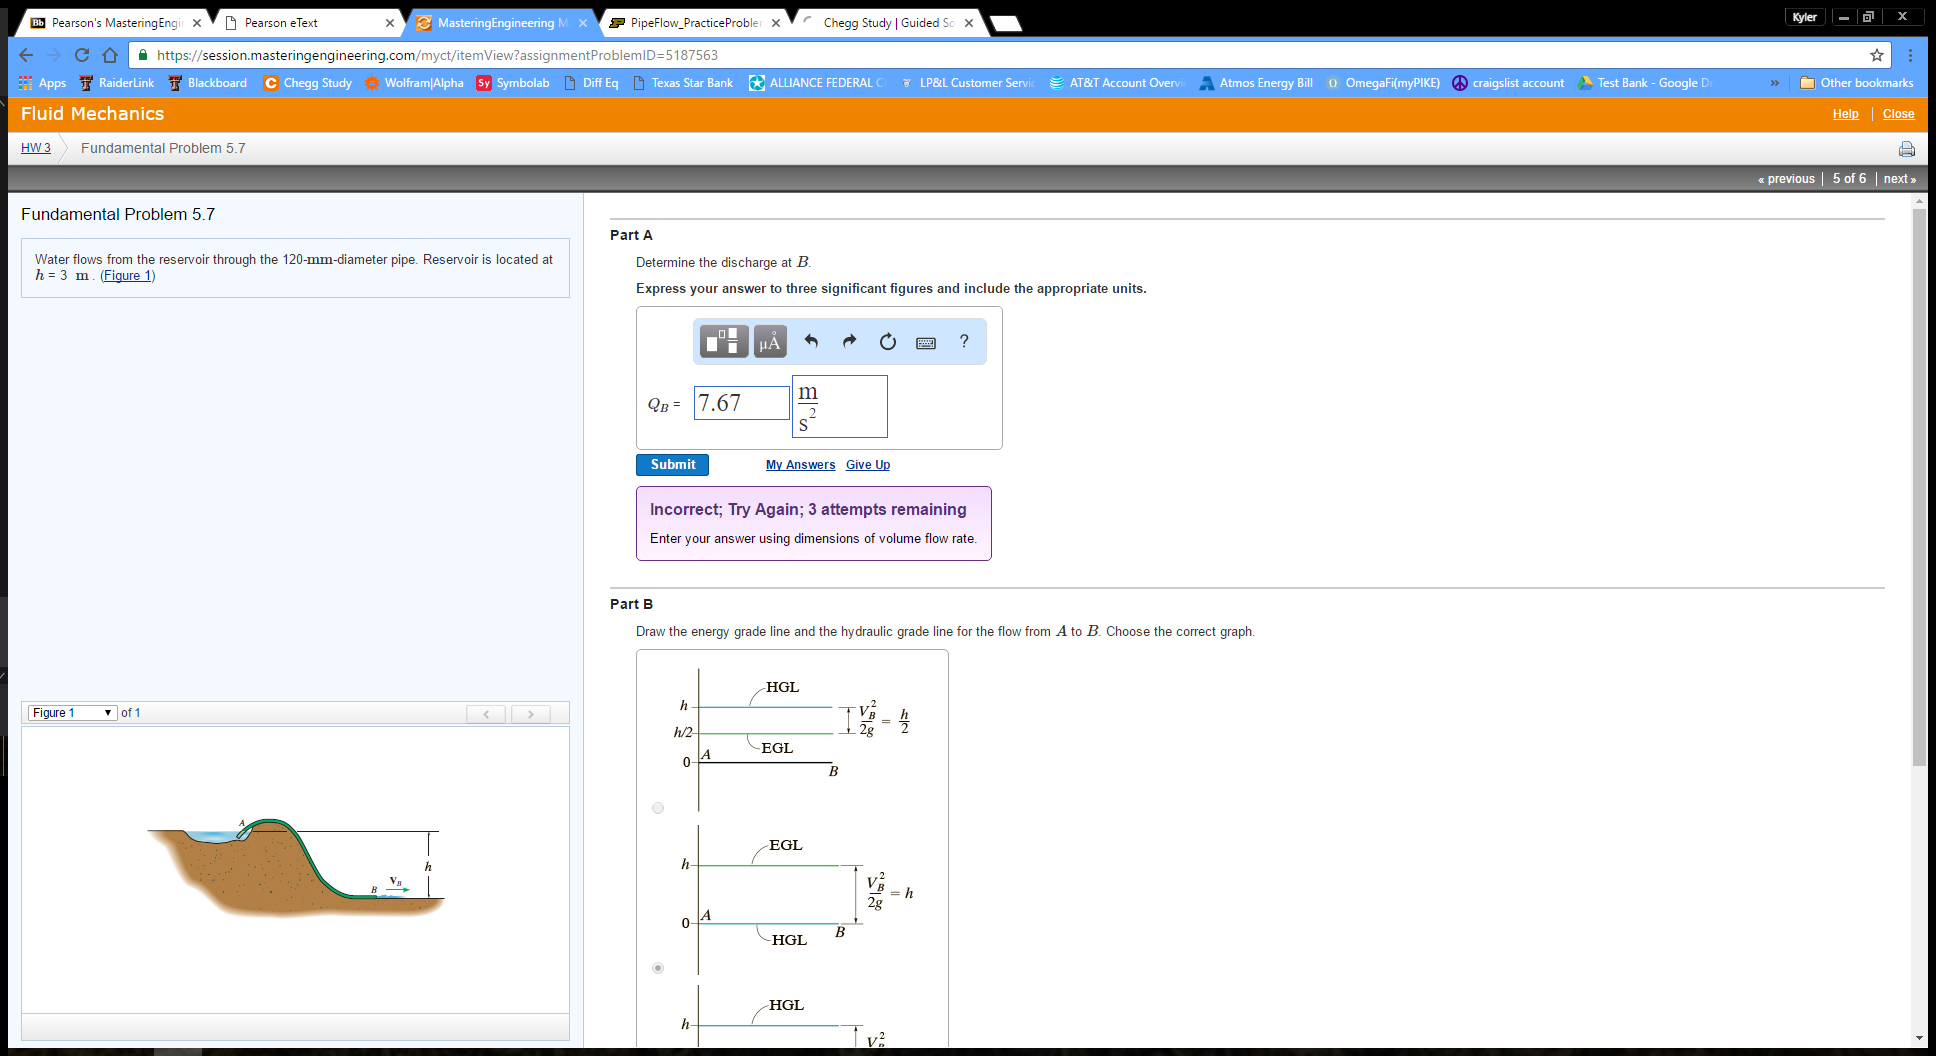Select the μÅ units insertion icon
The image size is (1936, 1056).
tap(768, 341)
